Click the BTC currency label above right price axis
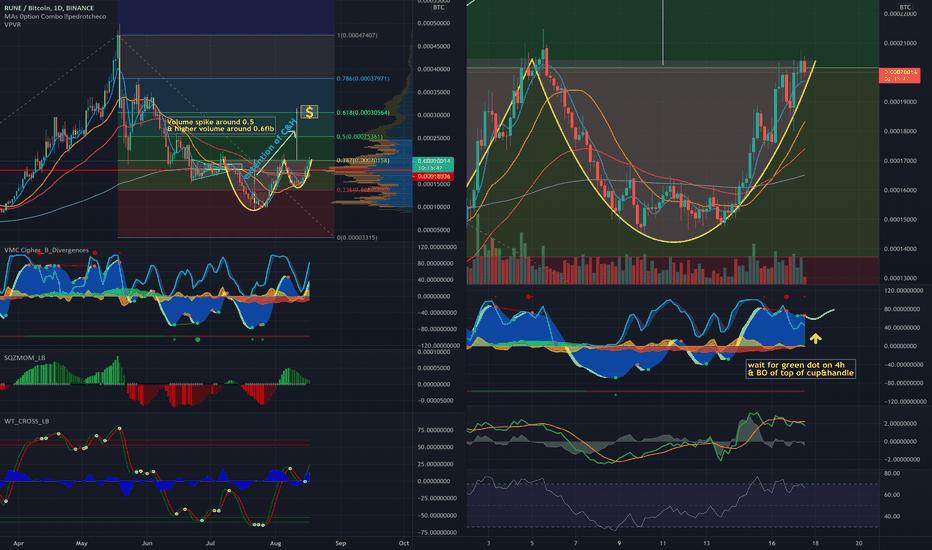 coord(905,8)
